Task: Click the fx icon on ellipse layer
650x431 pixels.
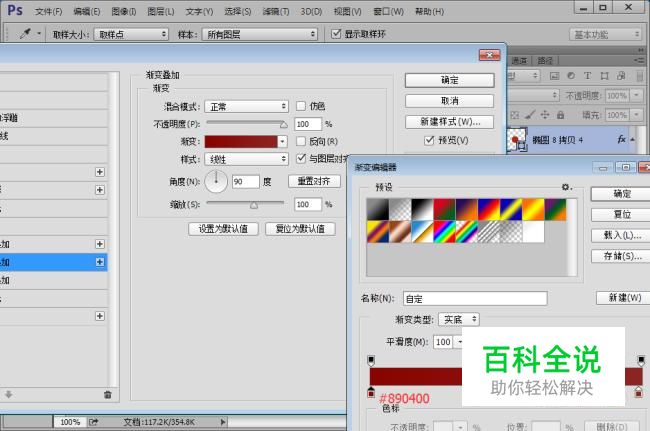Action: [621, 140]
